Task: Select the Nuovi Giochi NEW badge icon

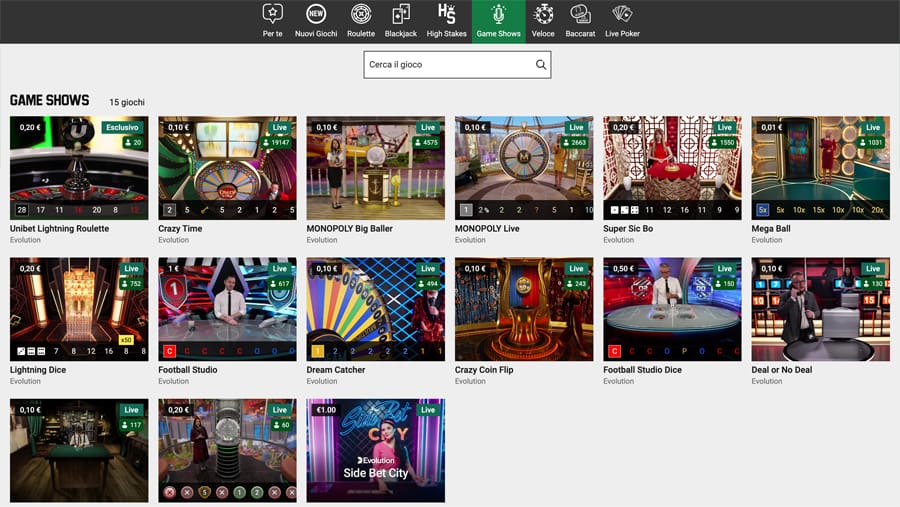Action: pos(316,14)
